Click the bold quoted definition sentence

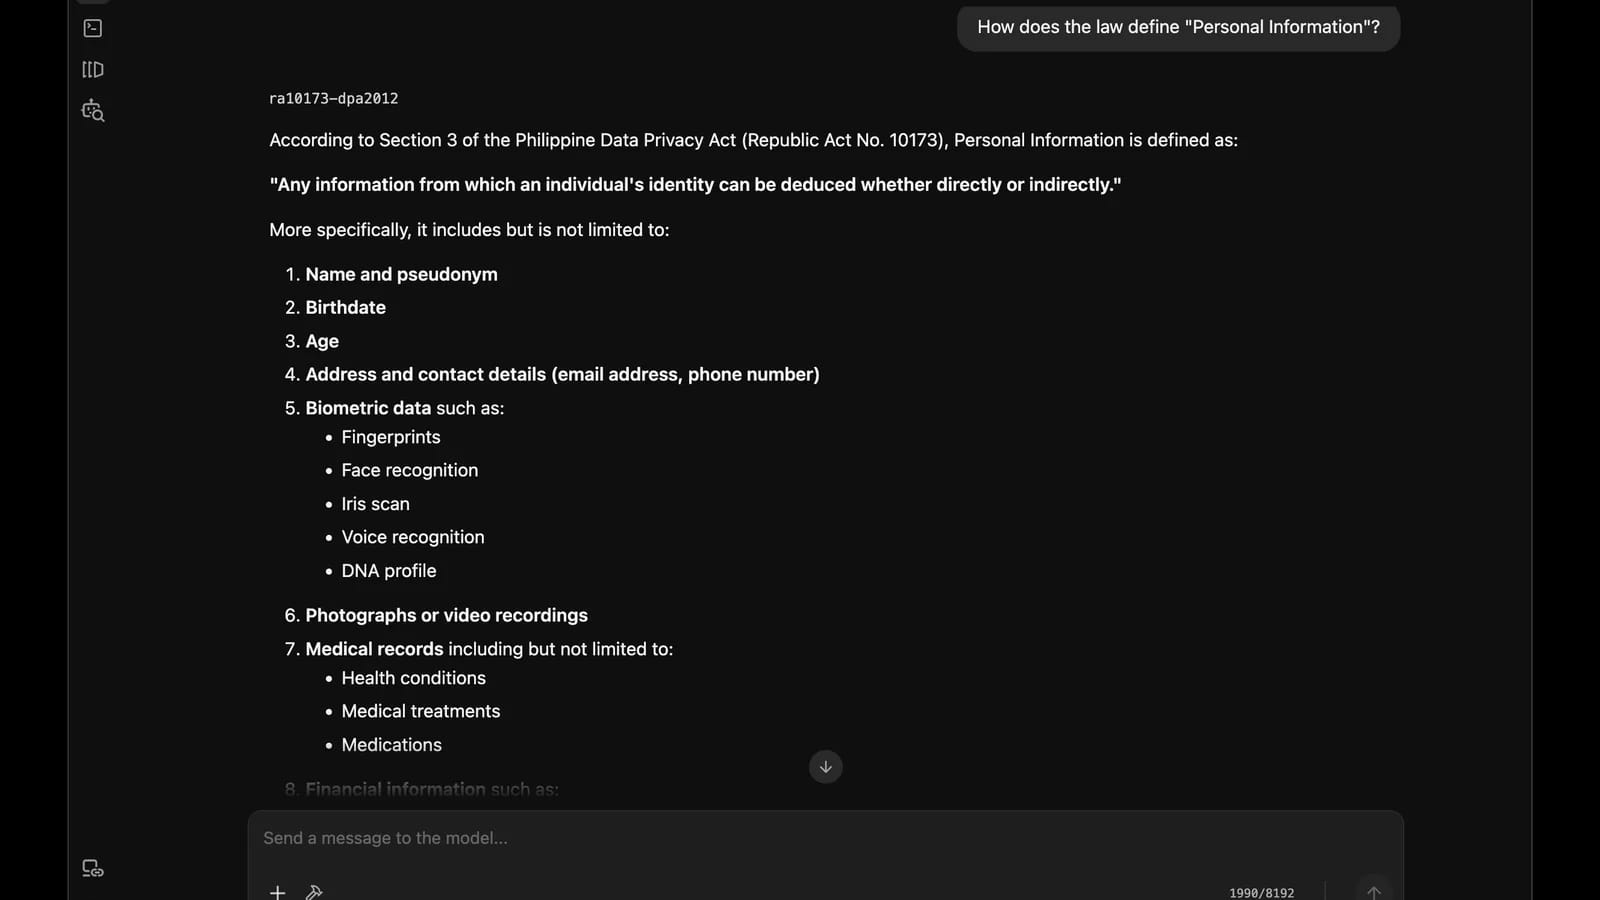pyautogui.click(x=695, y=185)
